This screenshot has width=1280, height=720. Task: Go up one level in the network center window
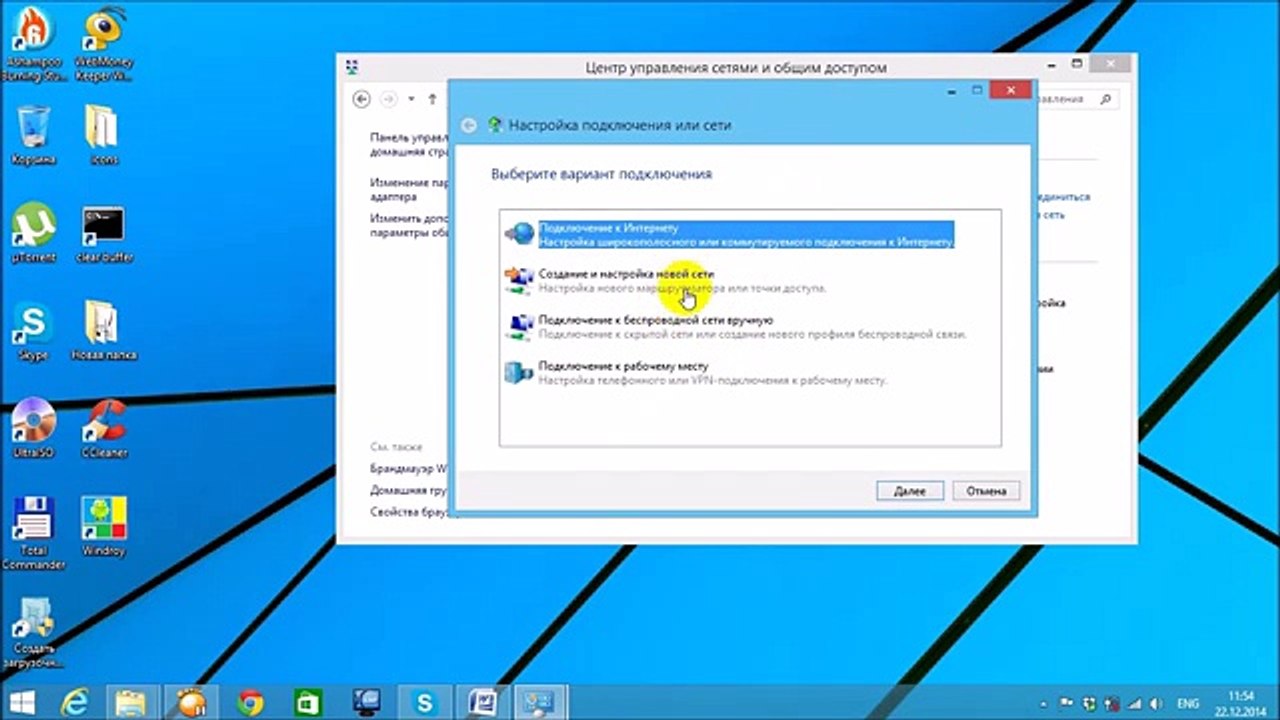tap(432, 99)
